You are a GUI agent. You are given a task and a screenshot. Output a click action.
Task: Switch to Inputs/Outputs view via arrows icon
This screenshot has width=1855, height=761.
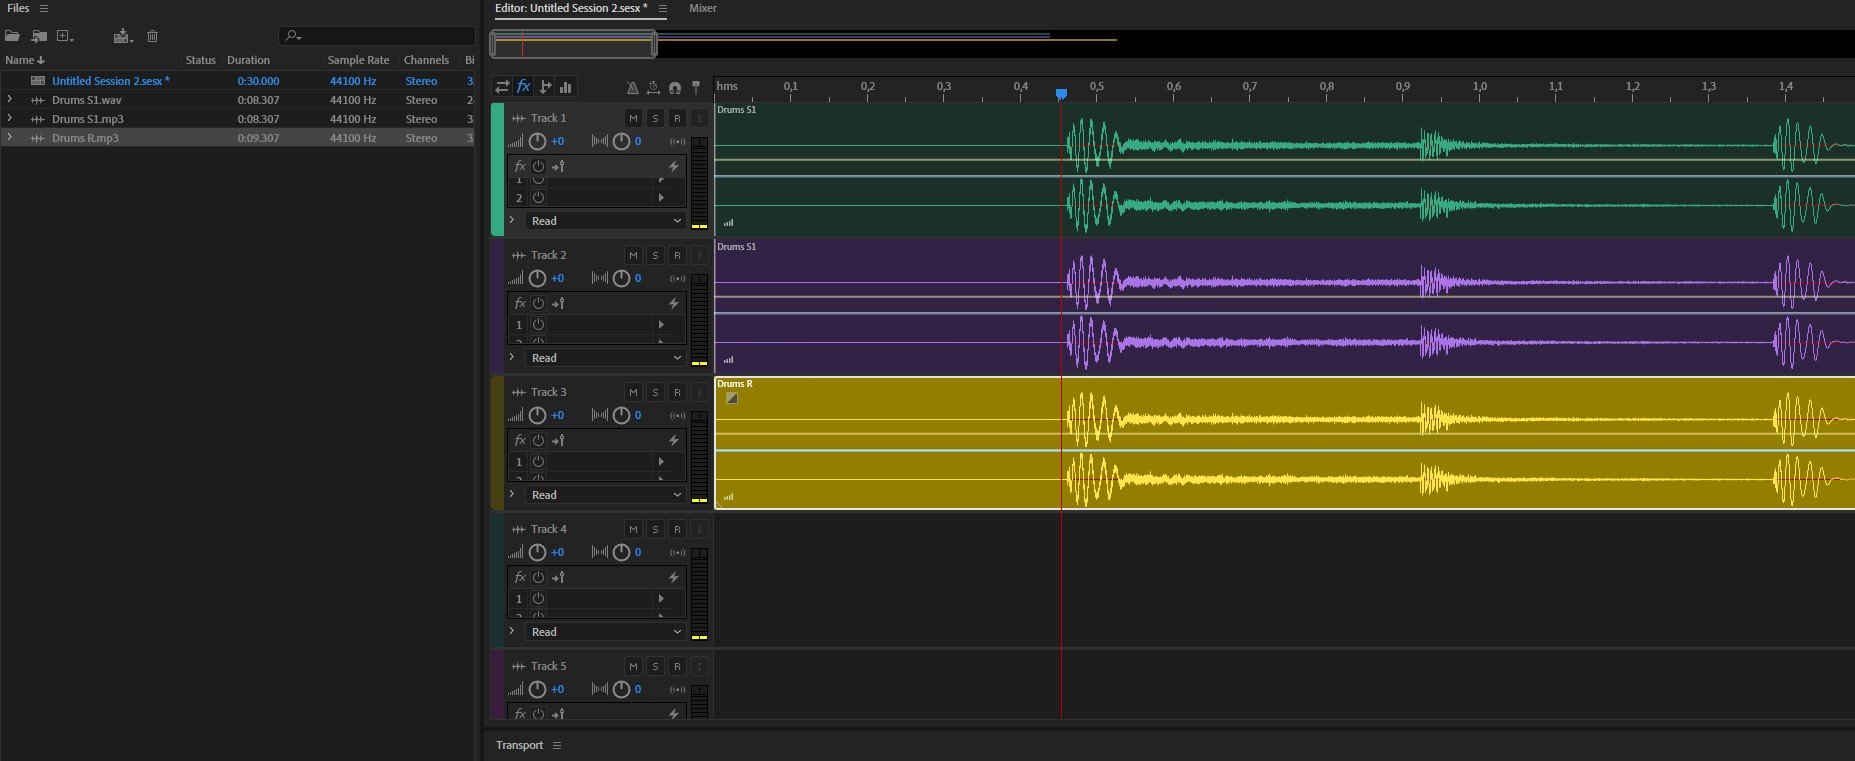point(502,87)
